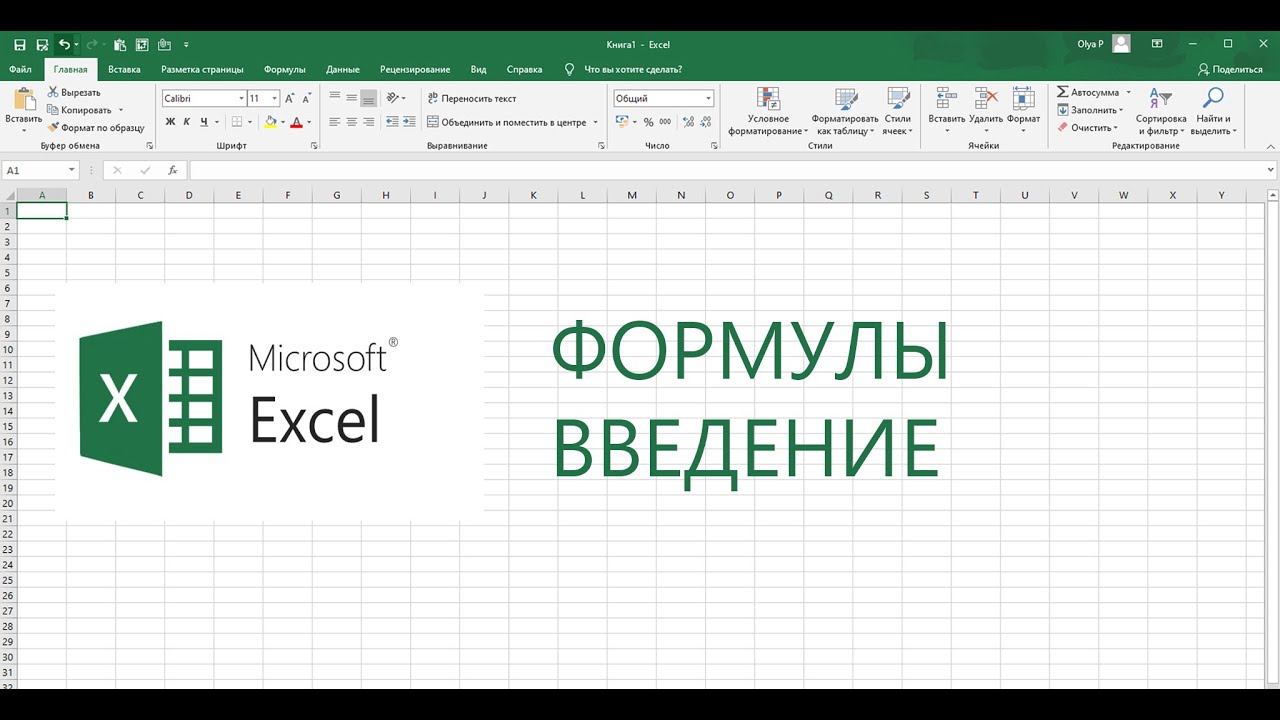Click the 'Что вы хотите сделать?' search box

click(x=624, y=70)
